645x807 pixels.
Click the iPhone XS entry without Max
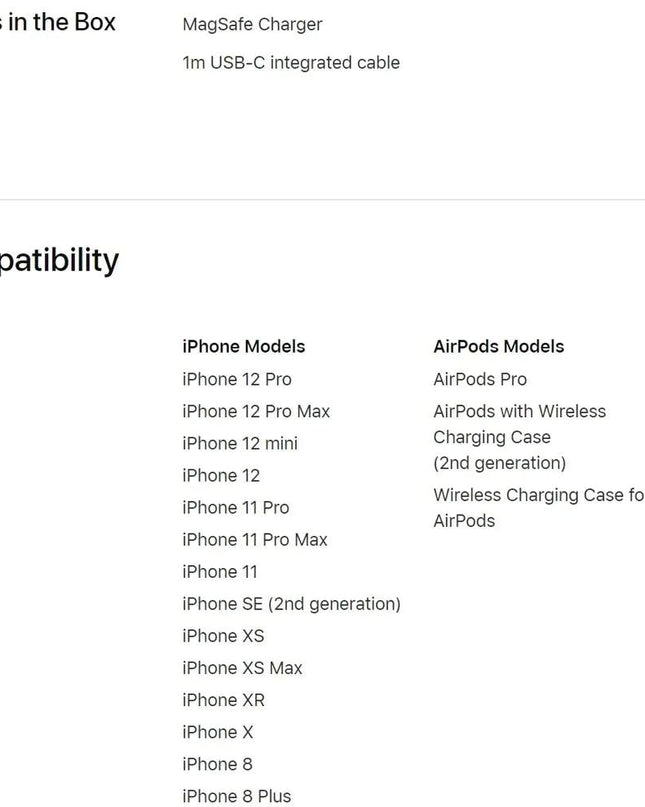coord(223,636)
